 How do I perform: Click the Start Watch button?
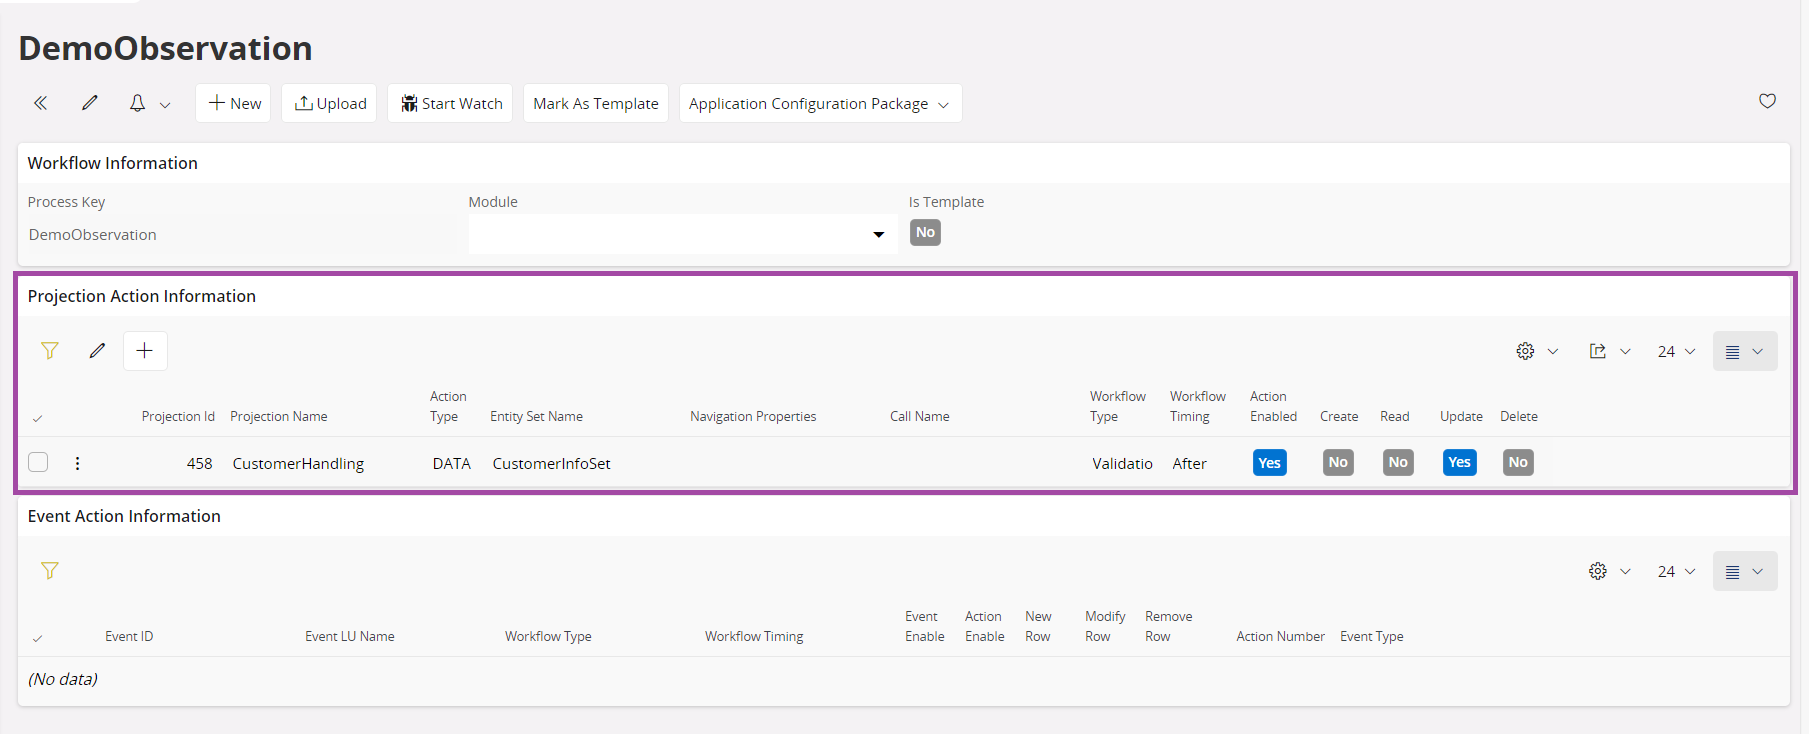451,104
